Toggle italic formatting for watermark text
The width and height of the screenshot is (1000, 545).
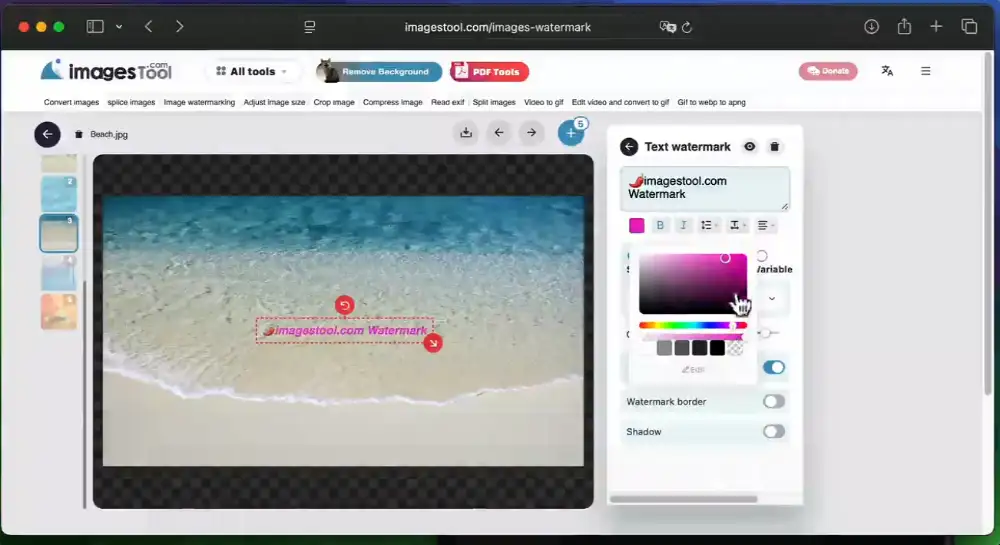(x=684, y=226)
